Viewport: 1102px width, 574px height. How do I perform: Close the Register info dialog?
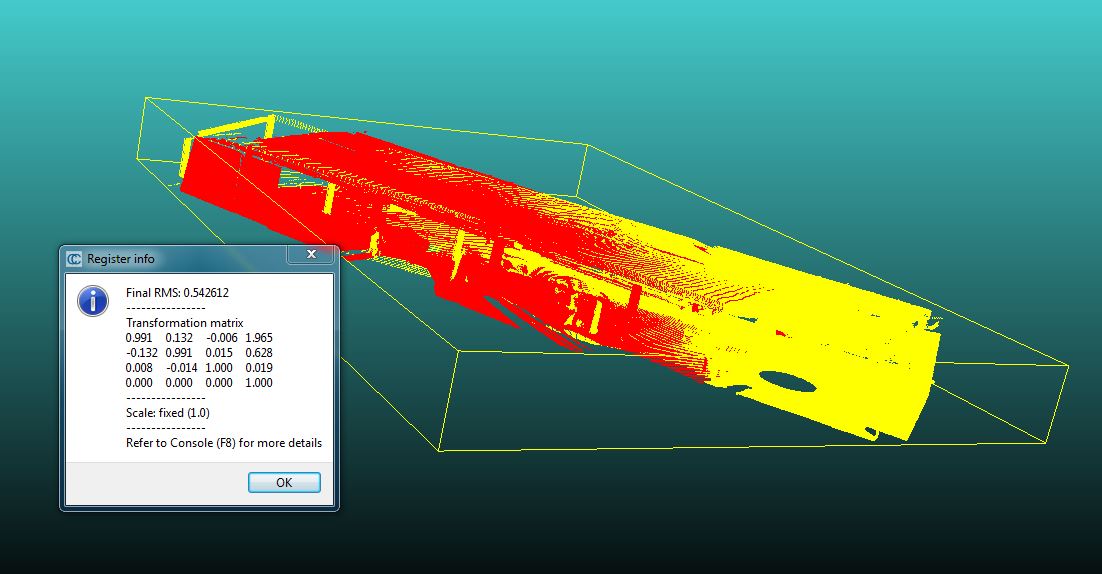point(311,256)
